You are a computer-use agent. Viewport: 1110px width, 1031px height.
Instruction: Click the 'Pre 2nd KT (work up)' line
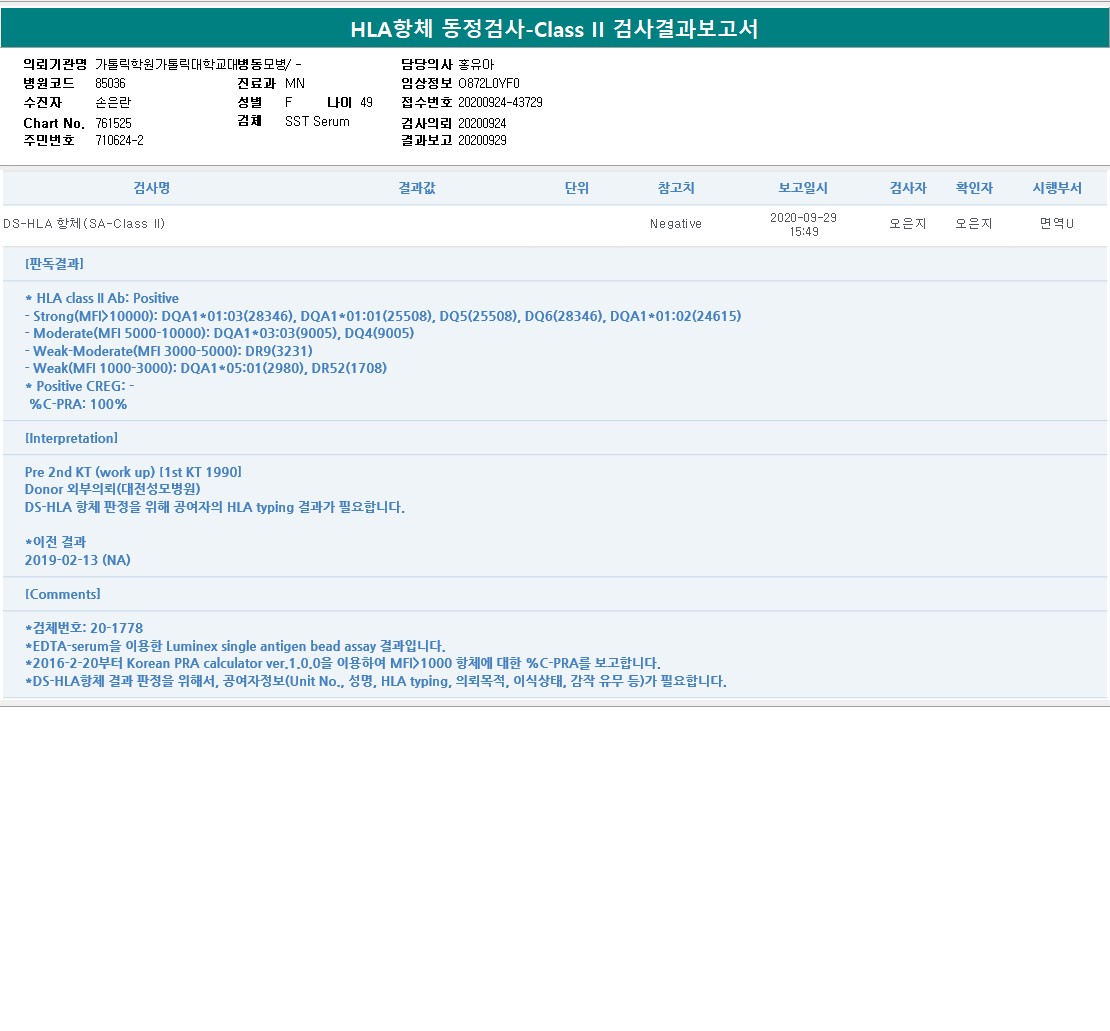coord(133,472)
